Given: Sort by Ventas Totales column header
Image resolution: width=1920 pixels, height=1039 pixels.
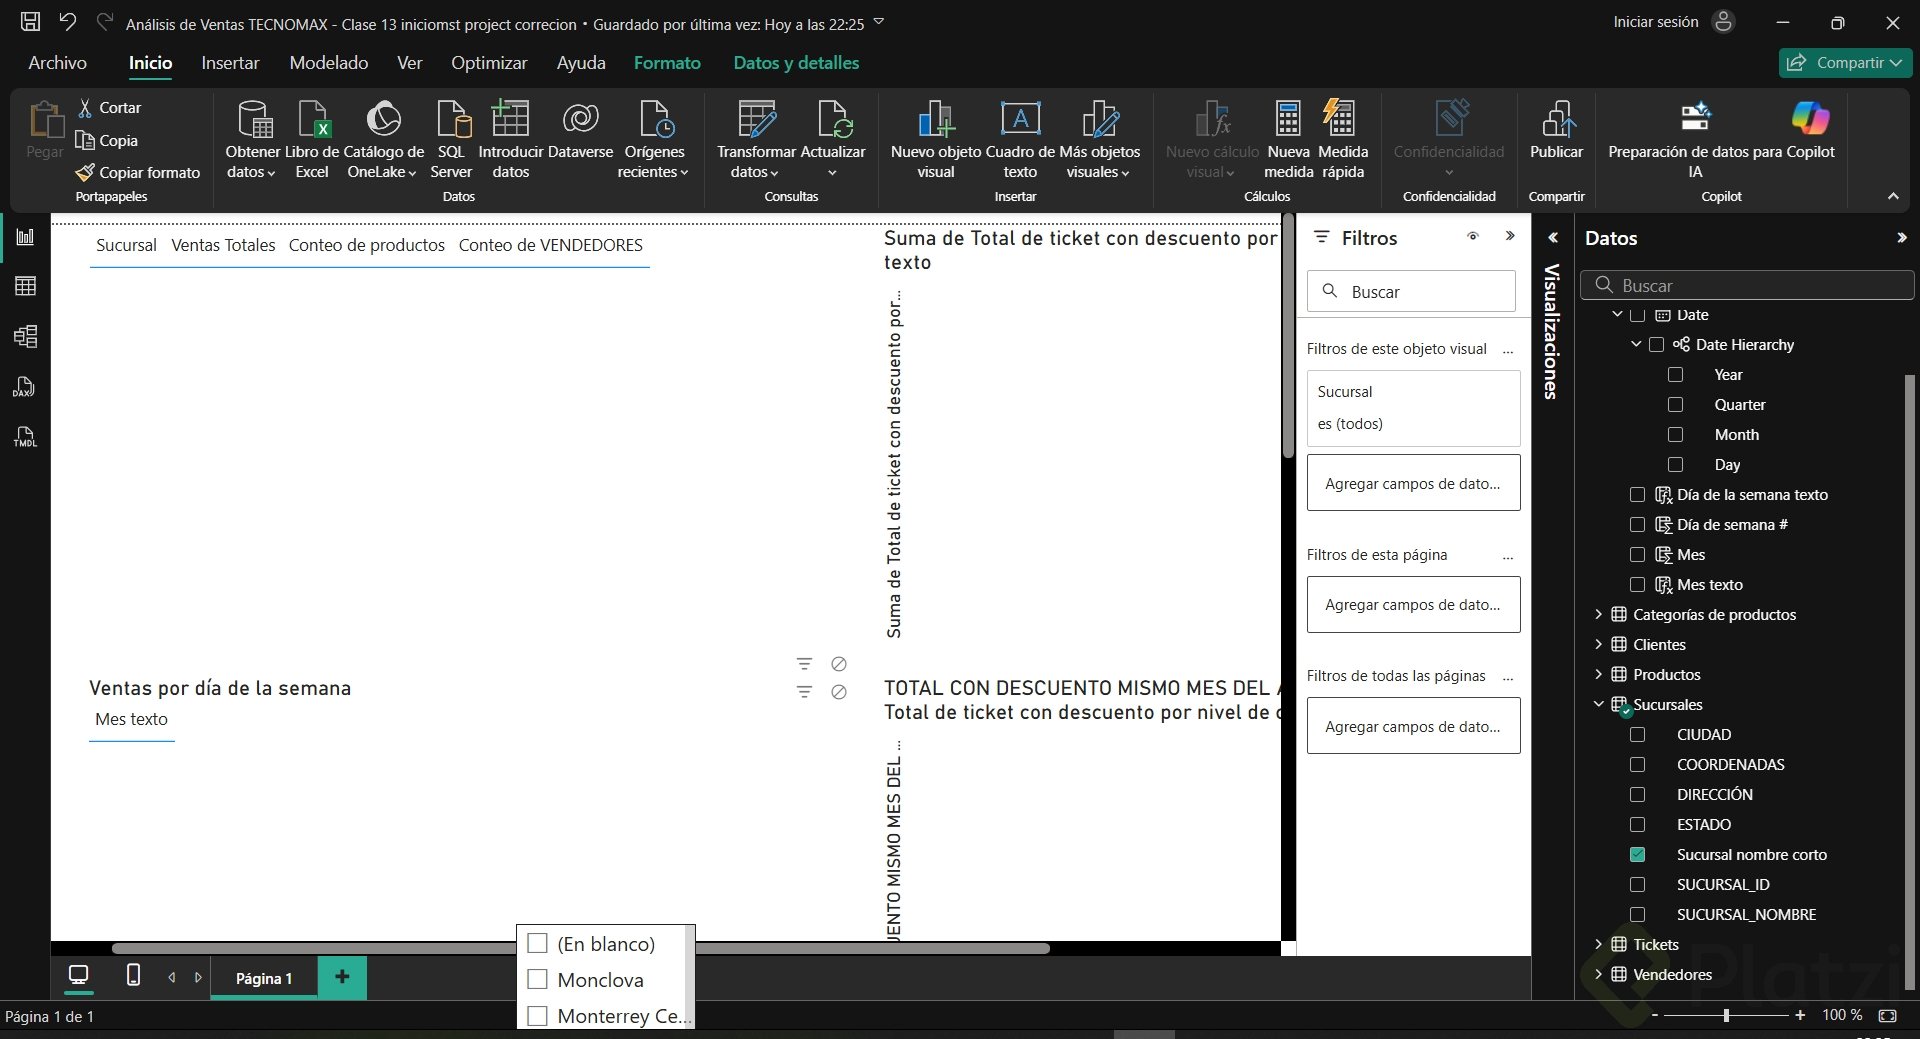Looking at the screenshot, I should (223, 245).
